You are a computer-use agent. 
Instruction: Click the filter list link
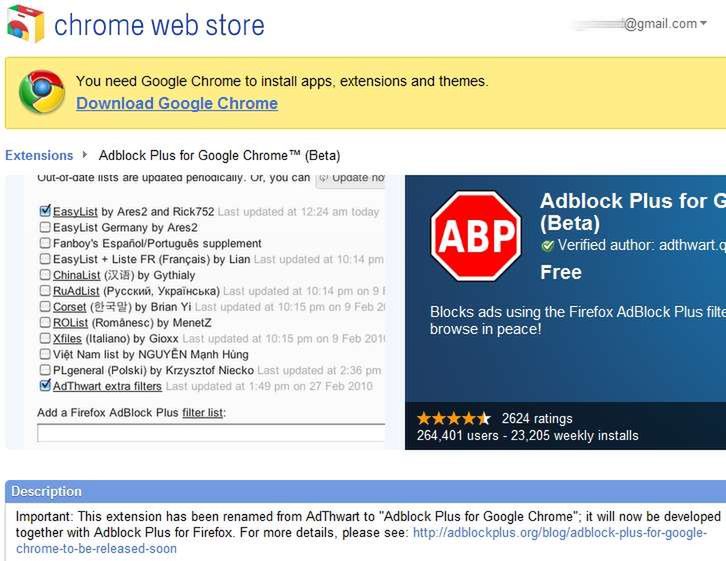click(x=202, y=412)
